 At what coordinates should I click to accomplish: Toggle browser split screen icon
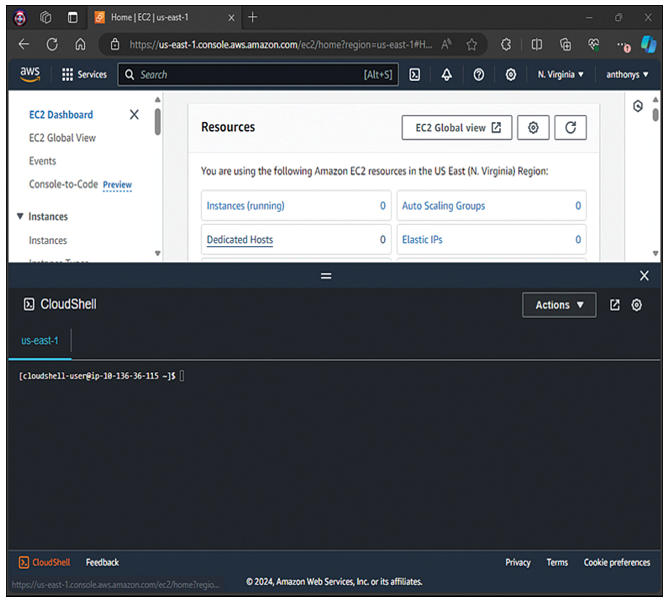click(536, 44)
